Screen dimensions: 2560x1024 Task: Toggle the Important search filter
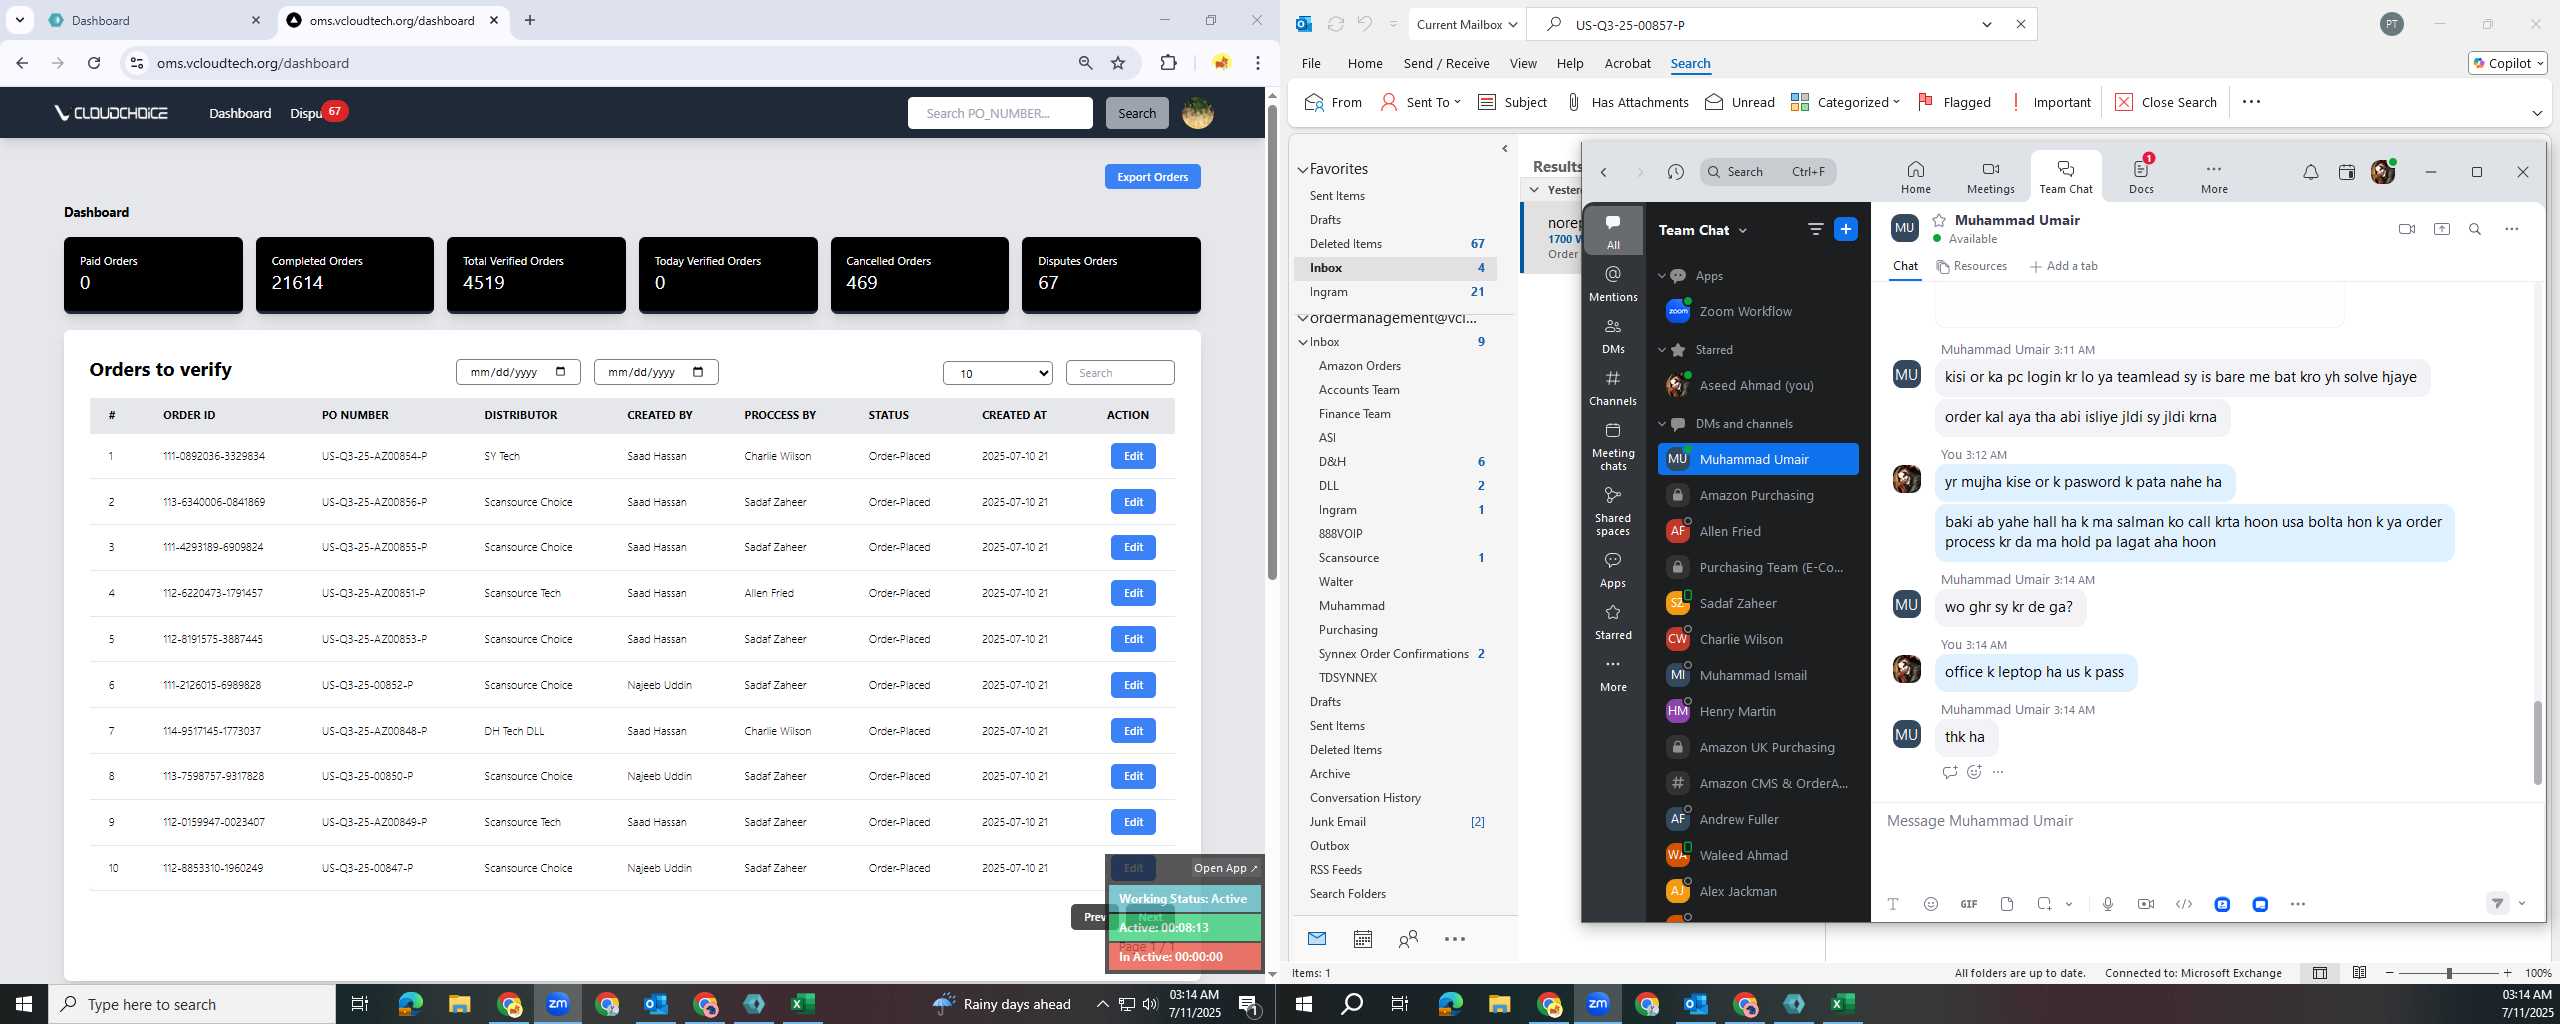[x=2049, y=102]
